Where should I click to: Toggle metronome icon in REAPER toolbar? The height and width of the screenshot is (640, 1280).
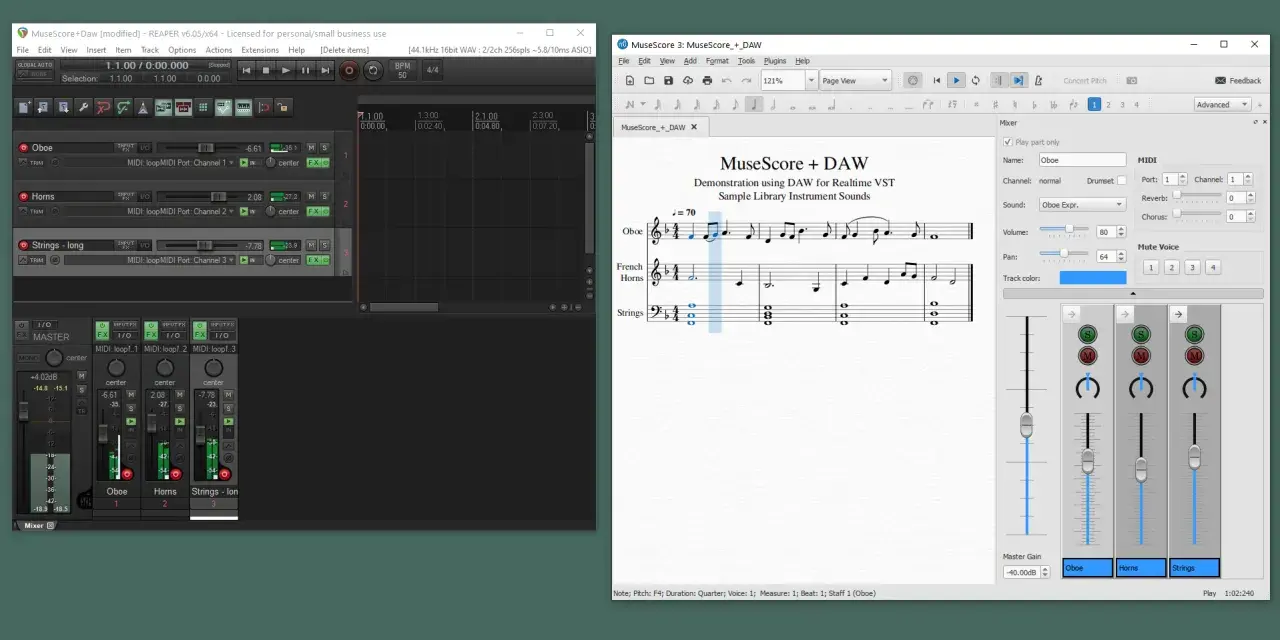click(143, 107)
